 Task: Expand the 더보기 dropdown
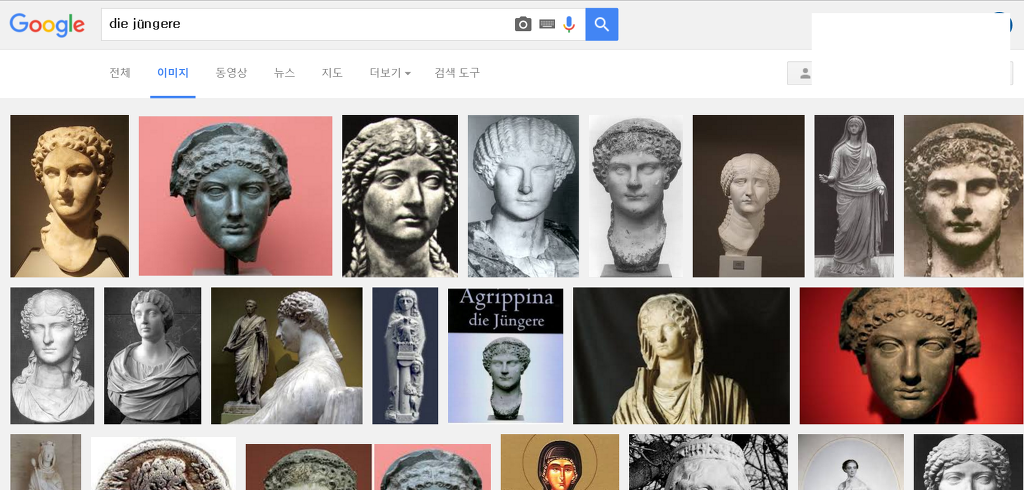tap(390, 73)
